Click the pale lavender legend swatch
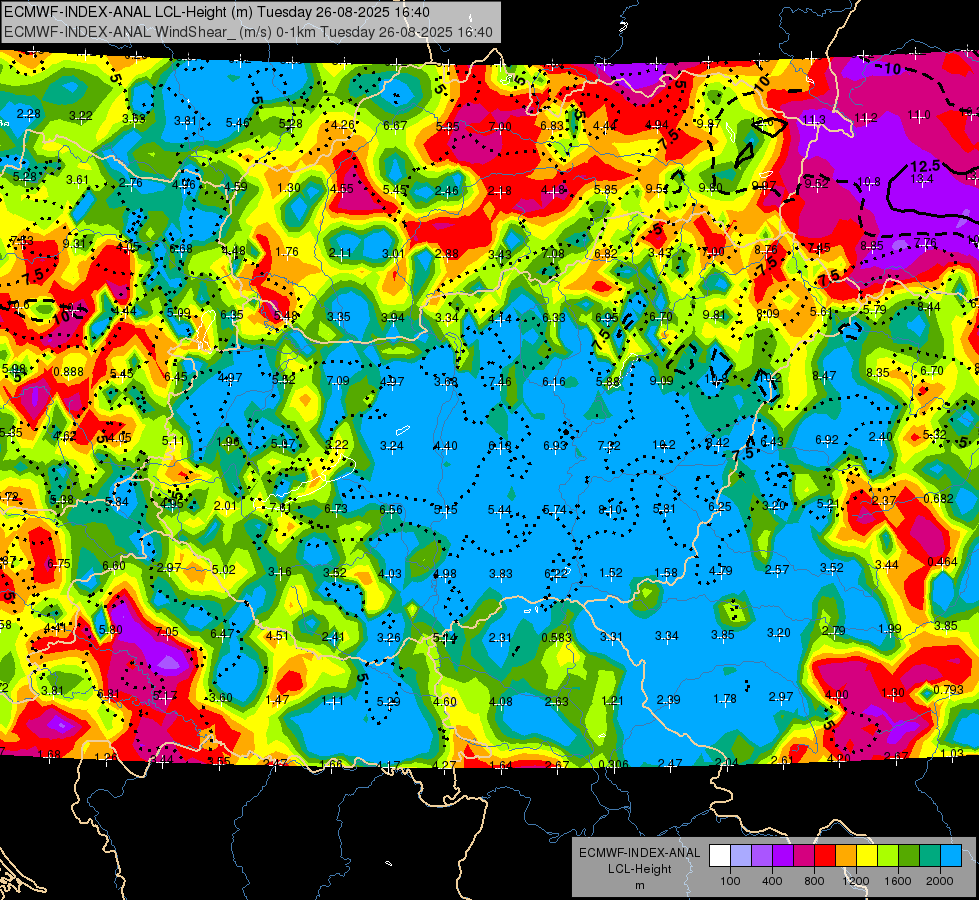Viewport: 979px width, 900px height. pos(741,856)
